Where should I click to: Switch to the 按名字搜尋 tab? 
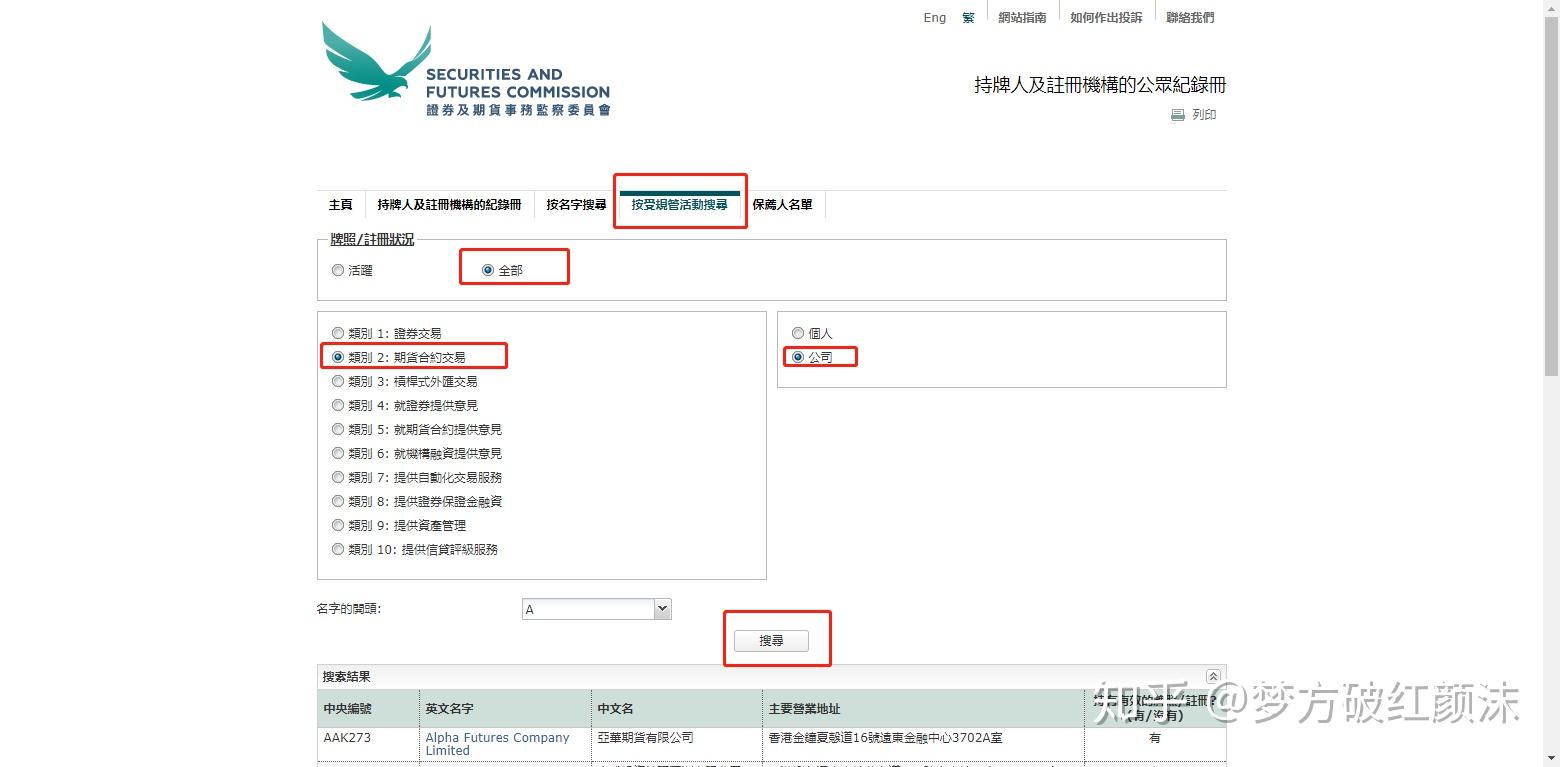576,205
